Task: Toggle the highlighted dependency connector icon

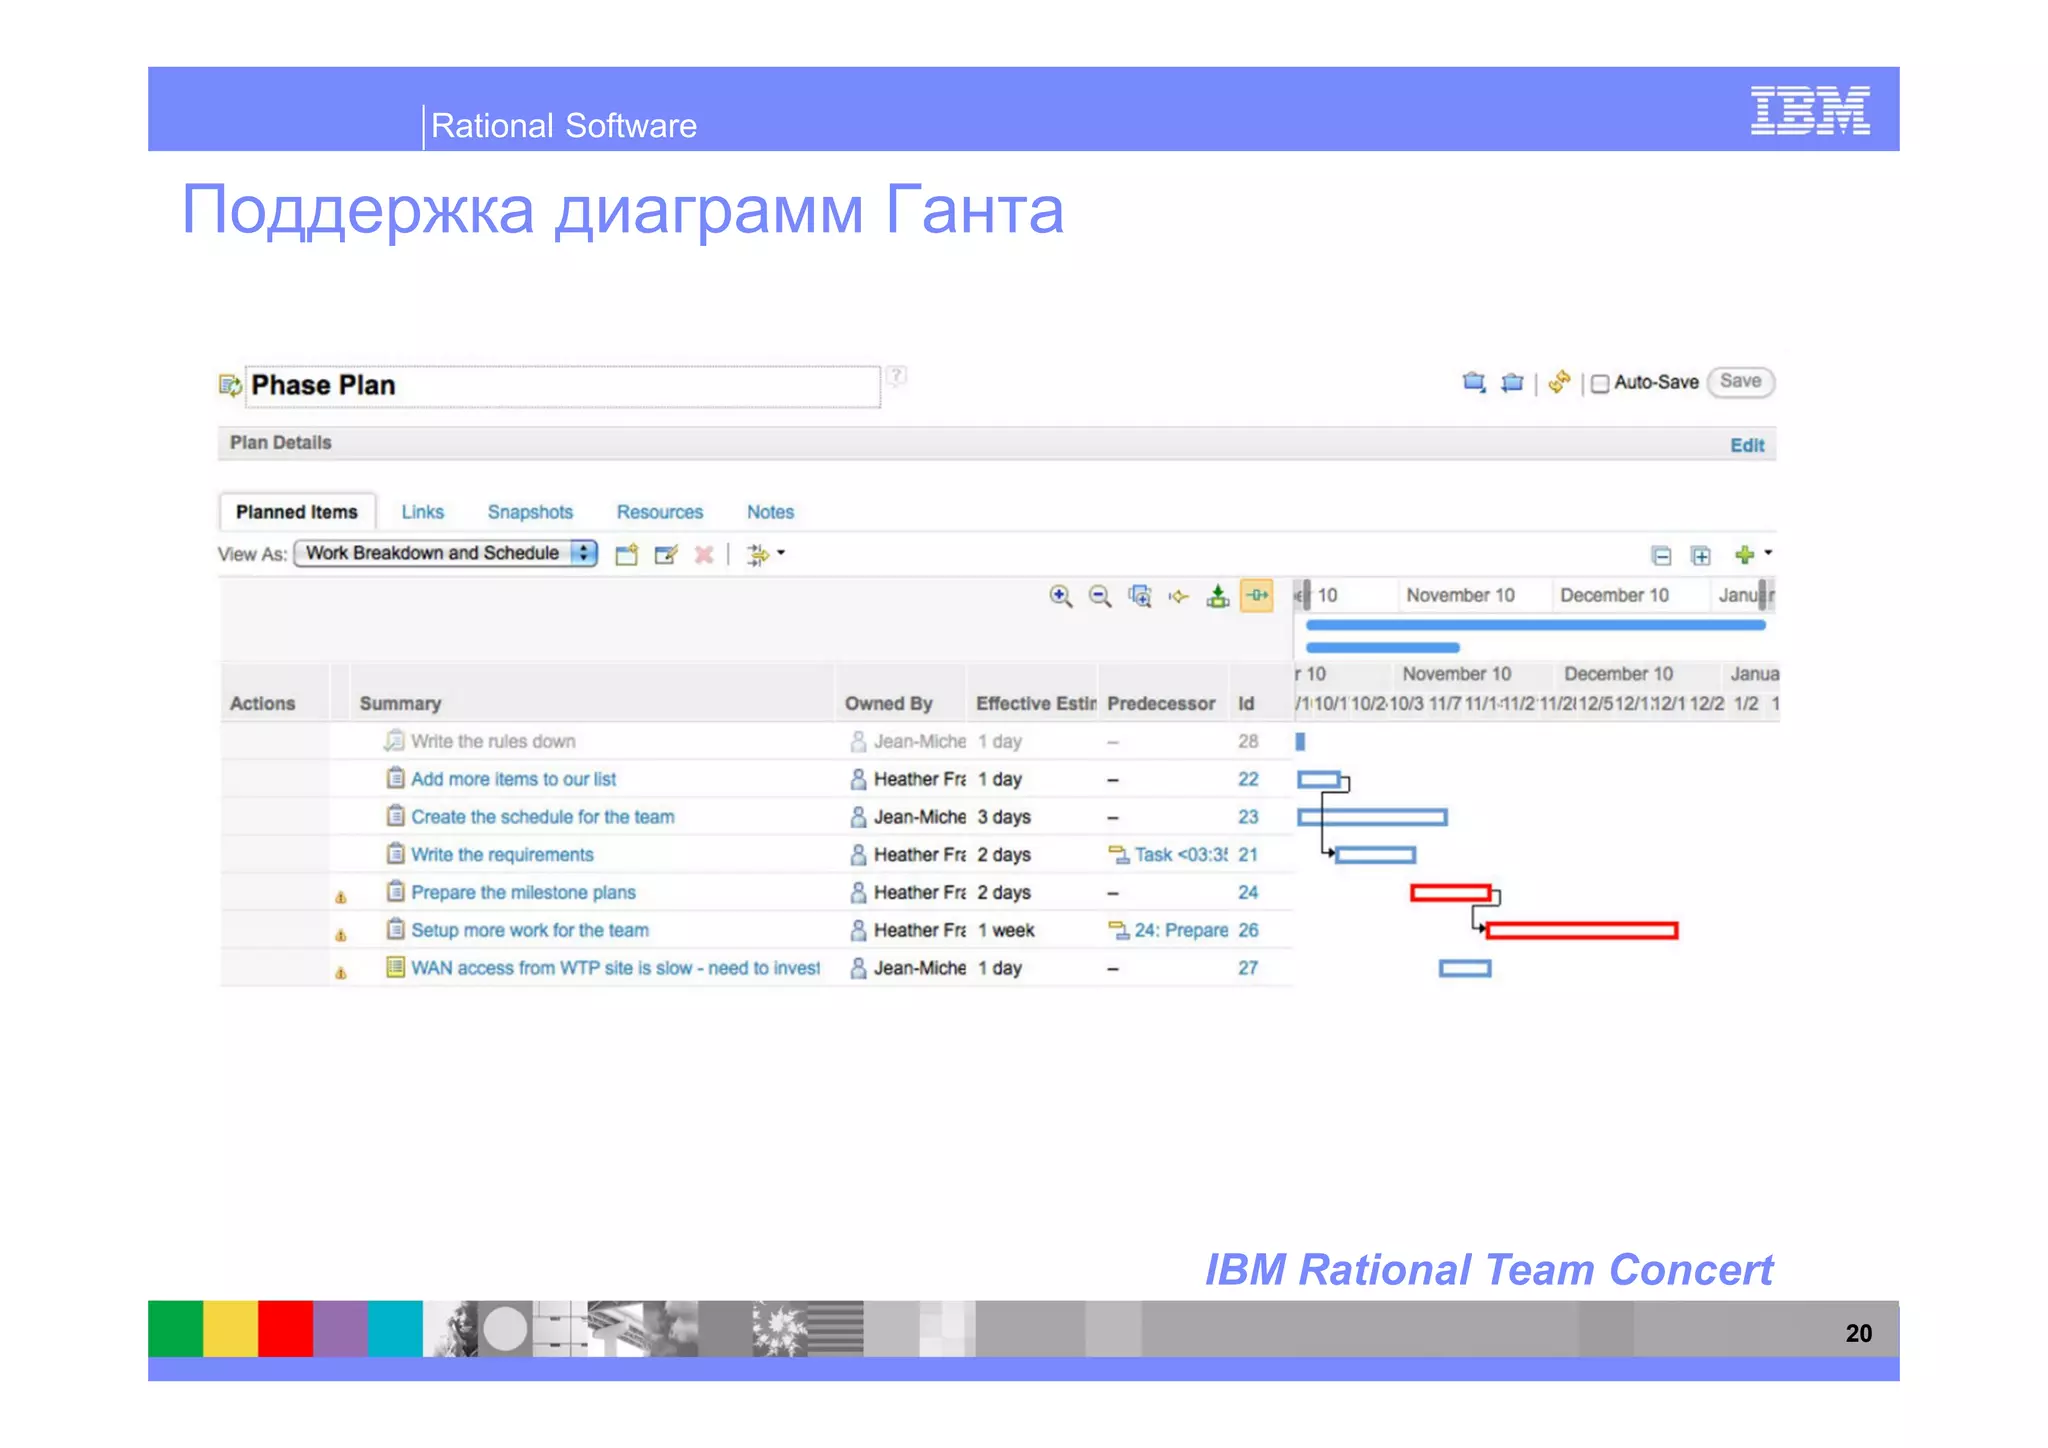Action: 1257,595
